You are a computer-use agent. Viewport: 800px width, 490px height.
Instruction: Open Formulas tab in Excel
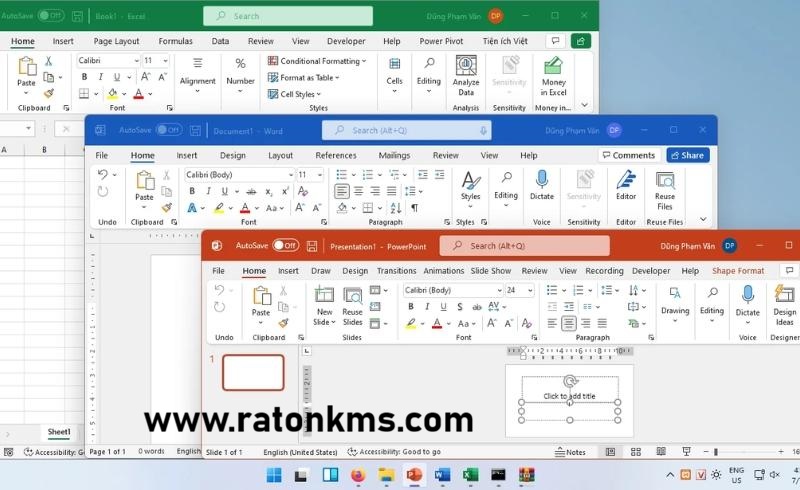point(176,41)
